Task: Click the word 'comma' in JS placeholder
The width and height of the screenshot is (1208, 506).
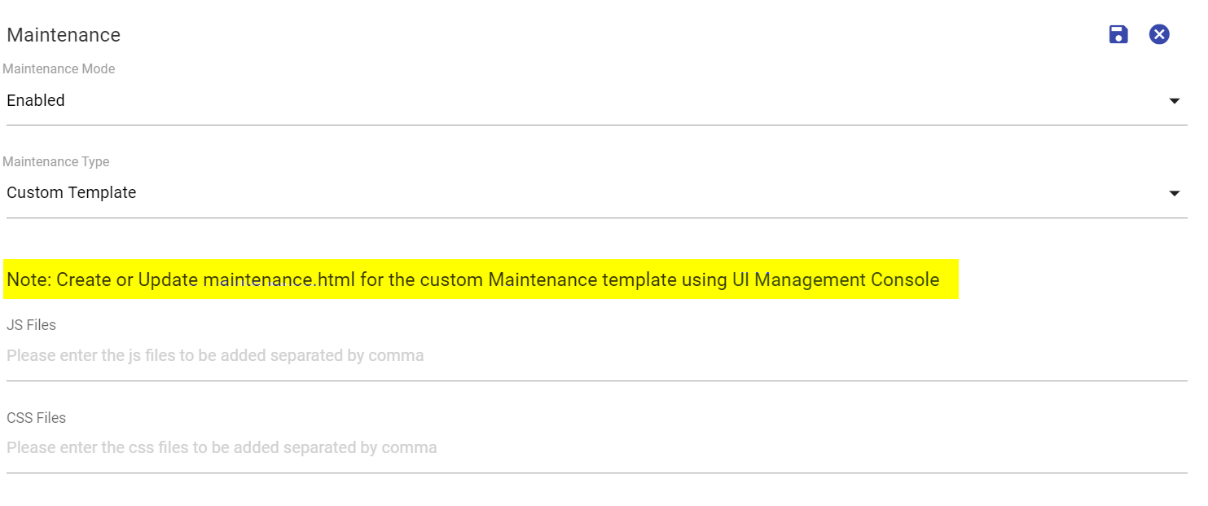Action: 400,356
